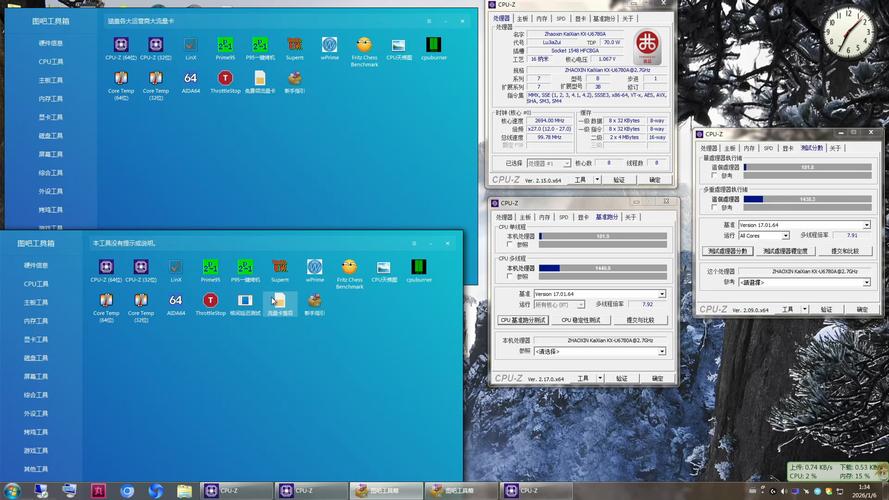
Task: Select 其他工具 in the lower toolbox sidebar
Action: coord(36,468)
